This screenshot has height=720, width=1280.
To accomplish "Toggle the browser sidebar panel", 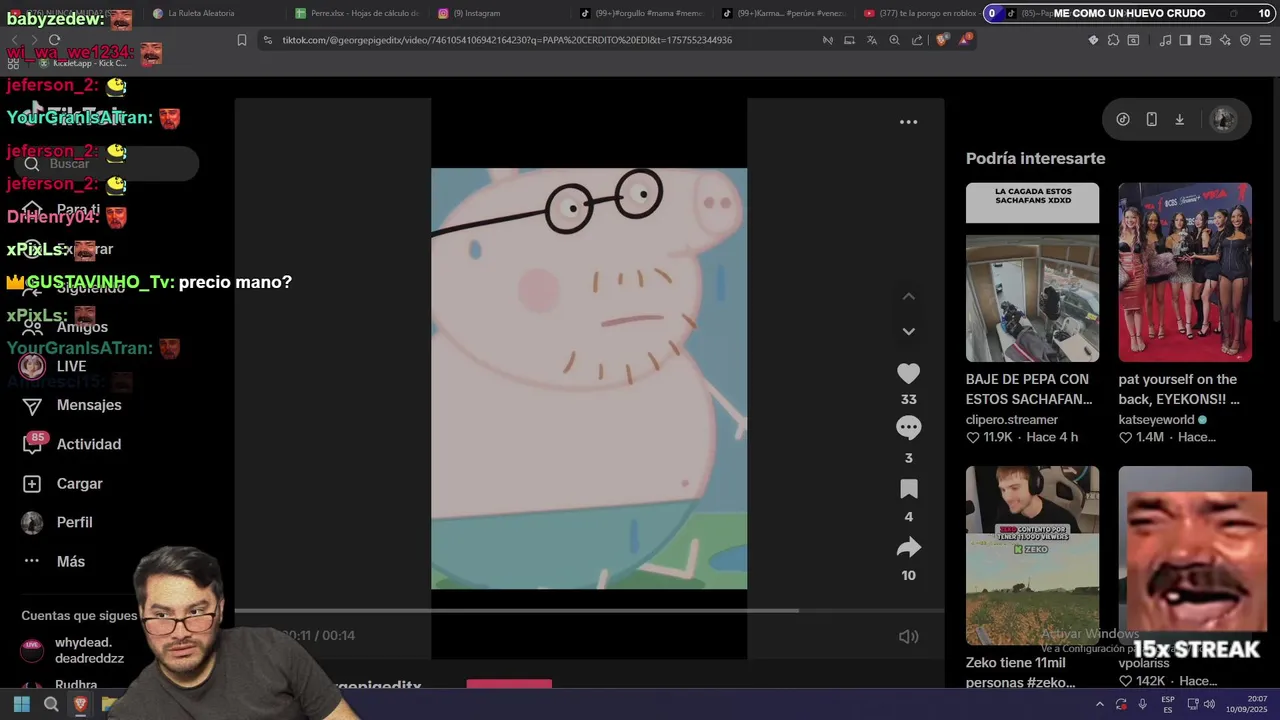I will coord(1185,40).
